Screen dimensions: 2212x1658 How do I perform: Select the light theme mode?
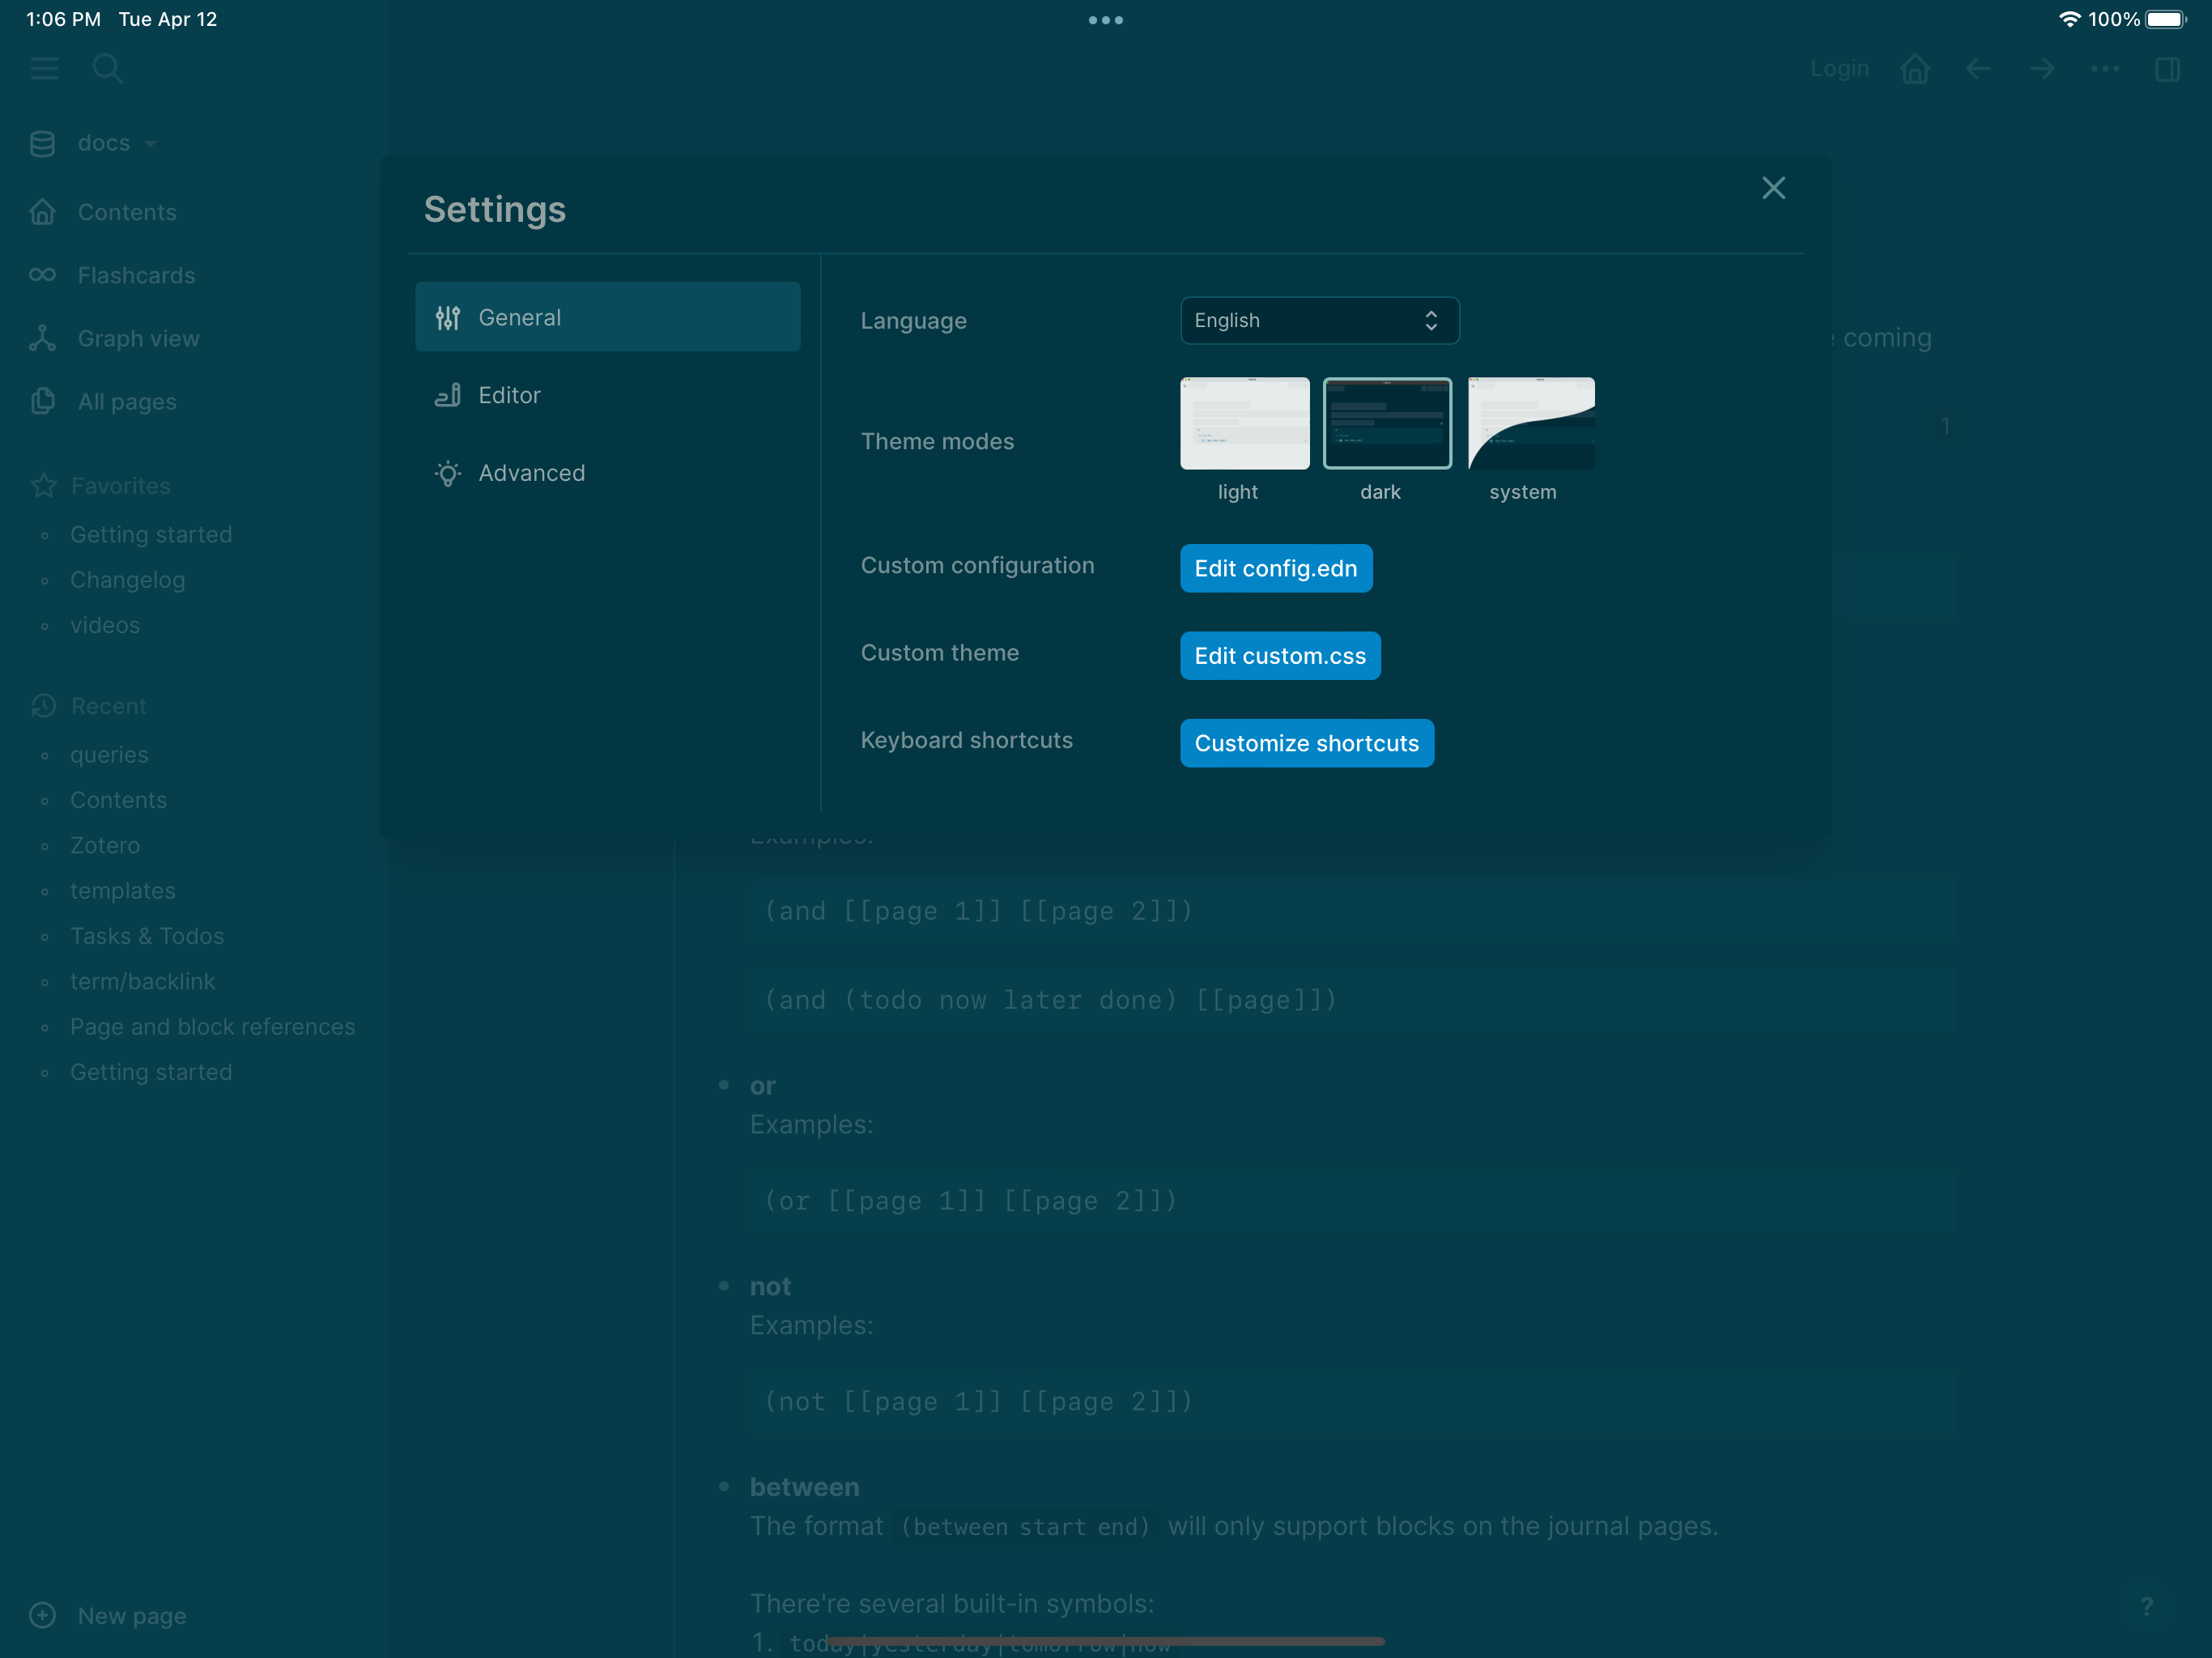[1244, 423]
